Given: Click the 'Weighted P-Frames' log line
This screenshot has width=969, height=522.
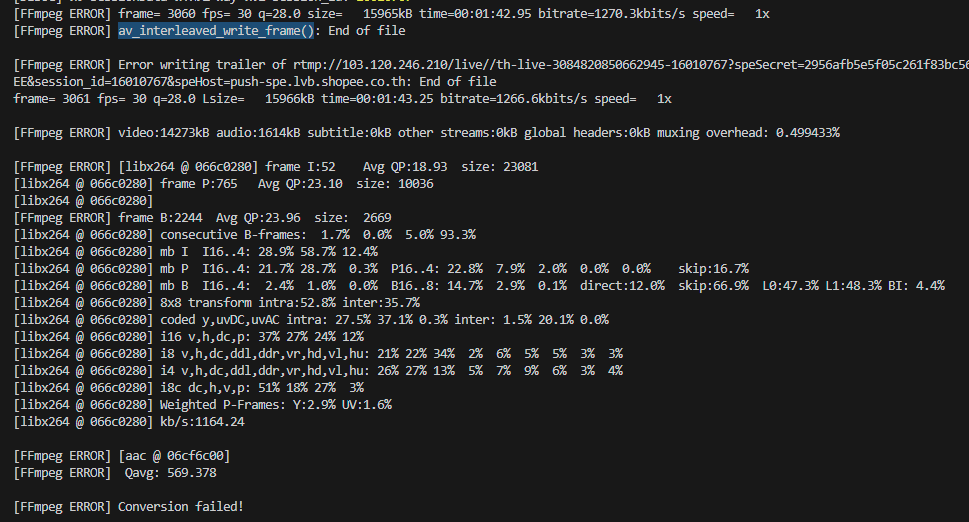Looking at the screenshot, I should (203, 405).
